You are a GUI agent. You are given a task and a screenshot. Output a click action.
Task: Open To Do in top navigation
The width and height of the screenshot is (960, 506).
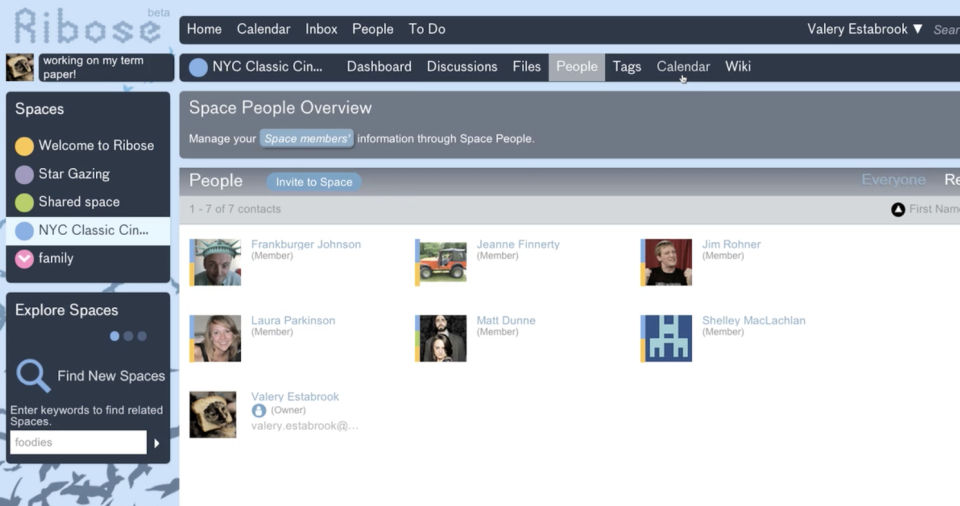point(427,29)
